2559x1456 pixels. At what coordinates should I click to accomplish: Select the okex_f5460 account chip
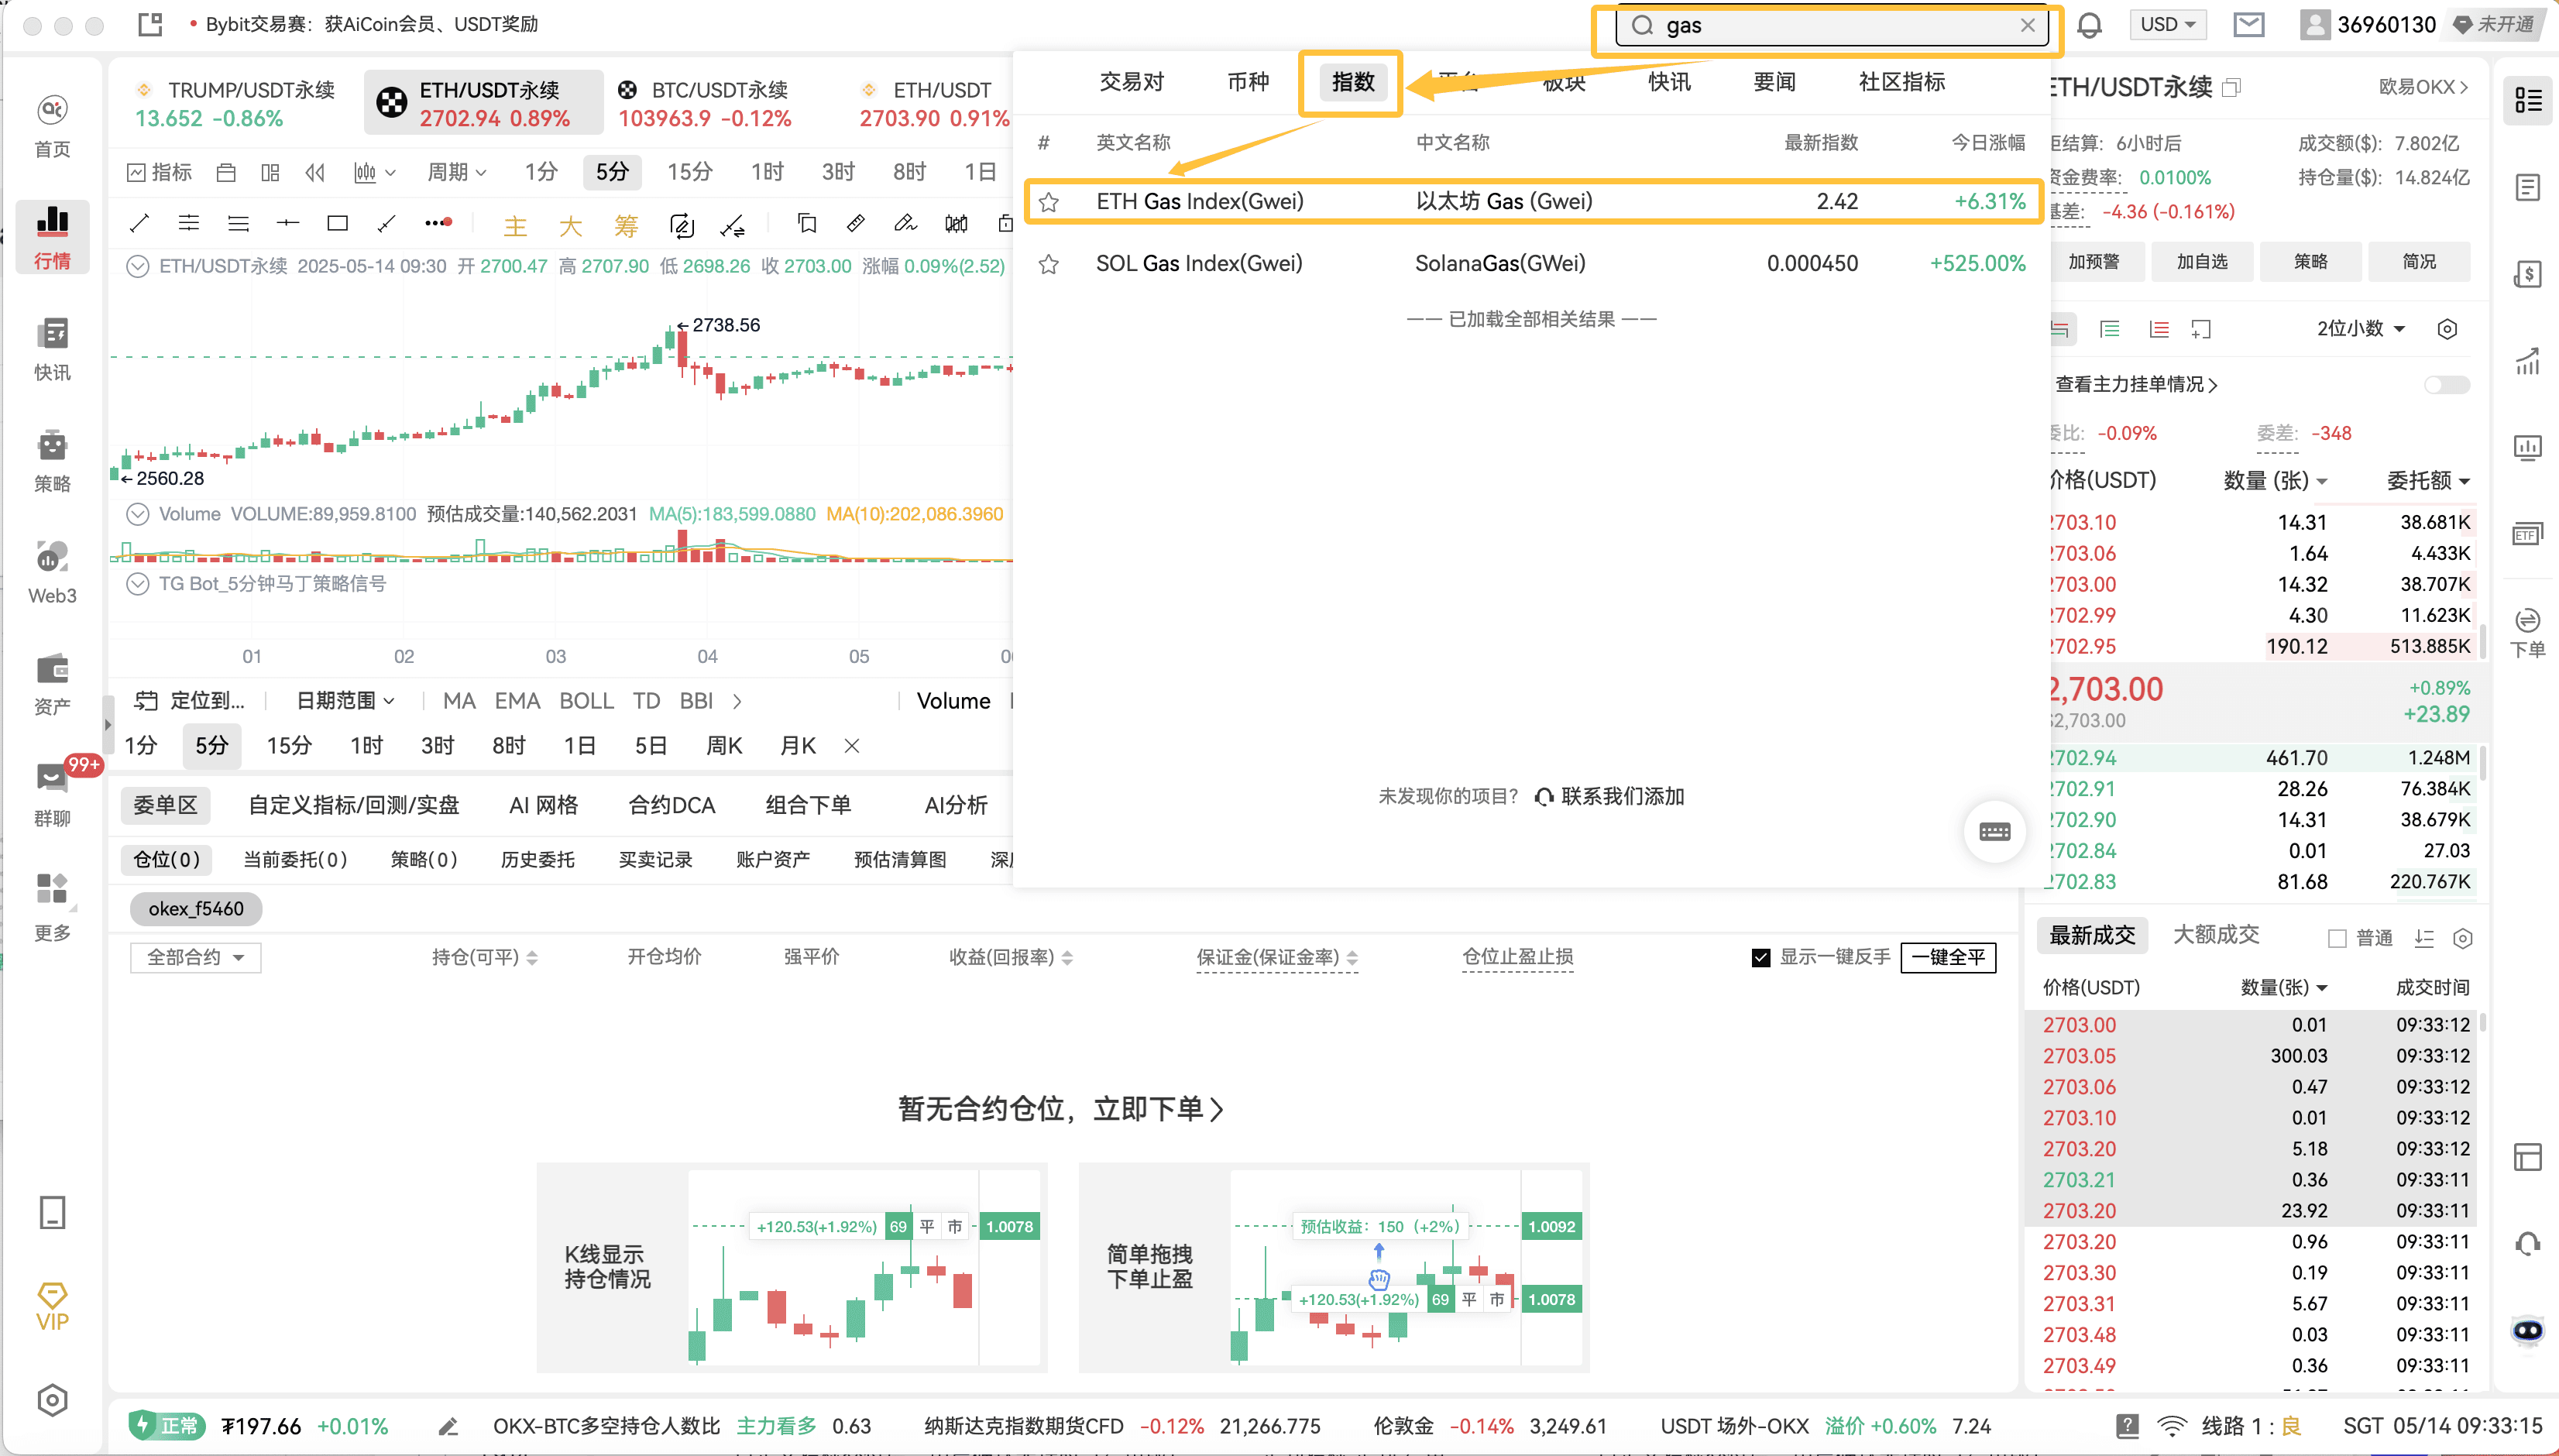(x=196, y=909)
